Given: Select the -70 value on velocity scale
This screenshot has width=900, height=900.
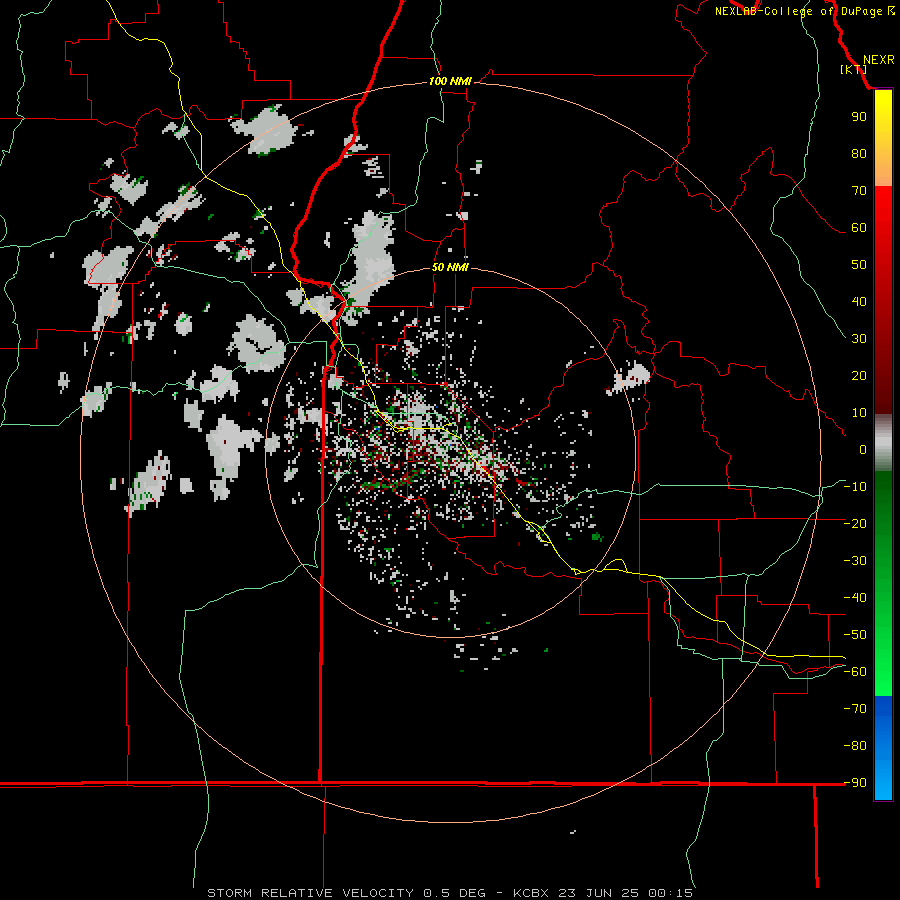Looking at the screenshot, I should point(855,709).
